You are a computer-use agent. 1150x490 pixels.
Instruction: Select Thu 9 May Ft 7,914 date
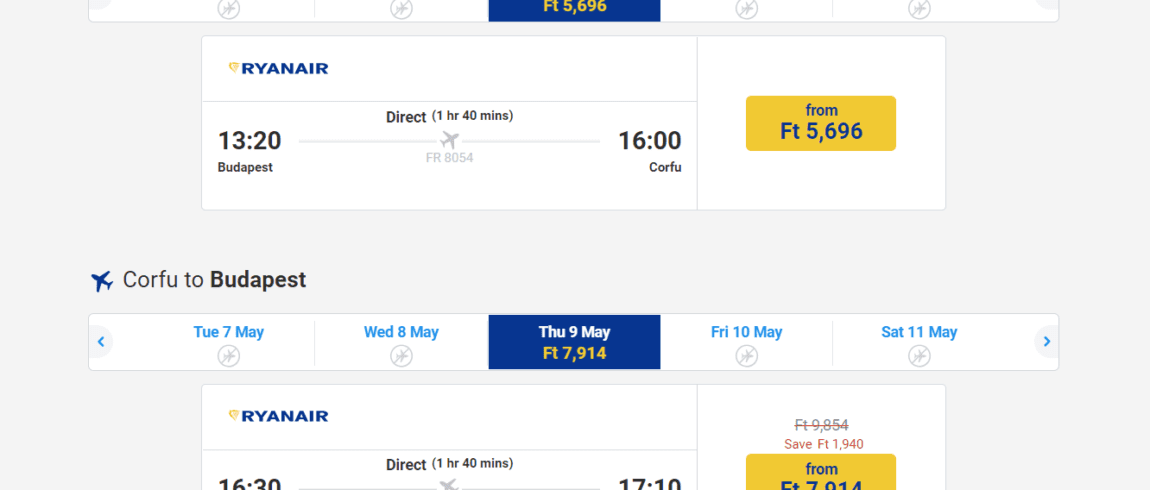click(574, 342)
